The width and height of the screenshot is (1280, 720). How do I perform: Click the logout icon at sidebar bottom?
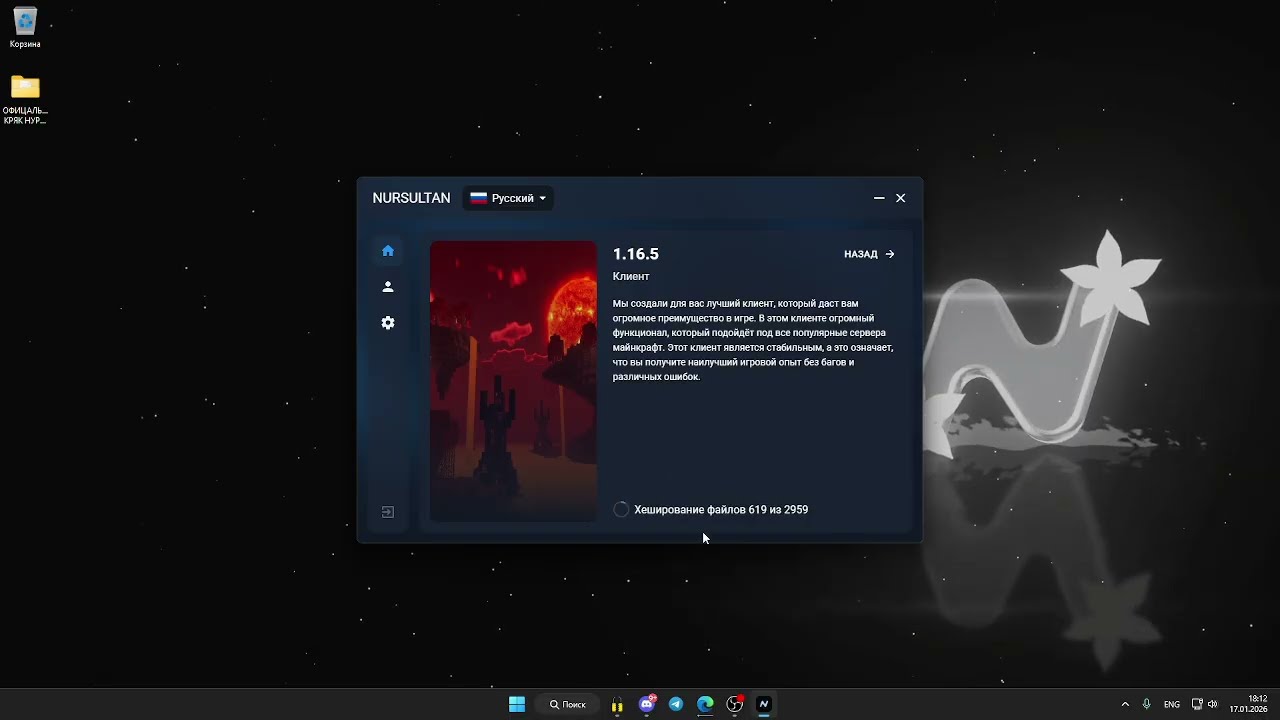pos(388,512)
